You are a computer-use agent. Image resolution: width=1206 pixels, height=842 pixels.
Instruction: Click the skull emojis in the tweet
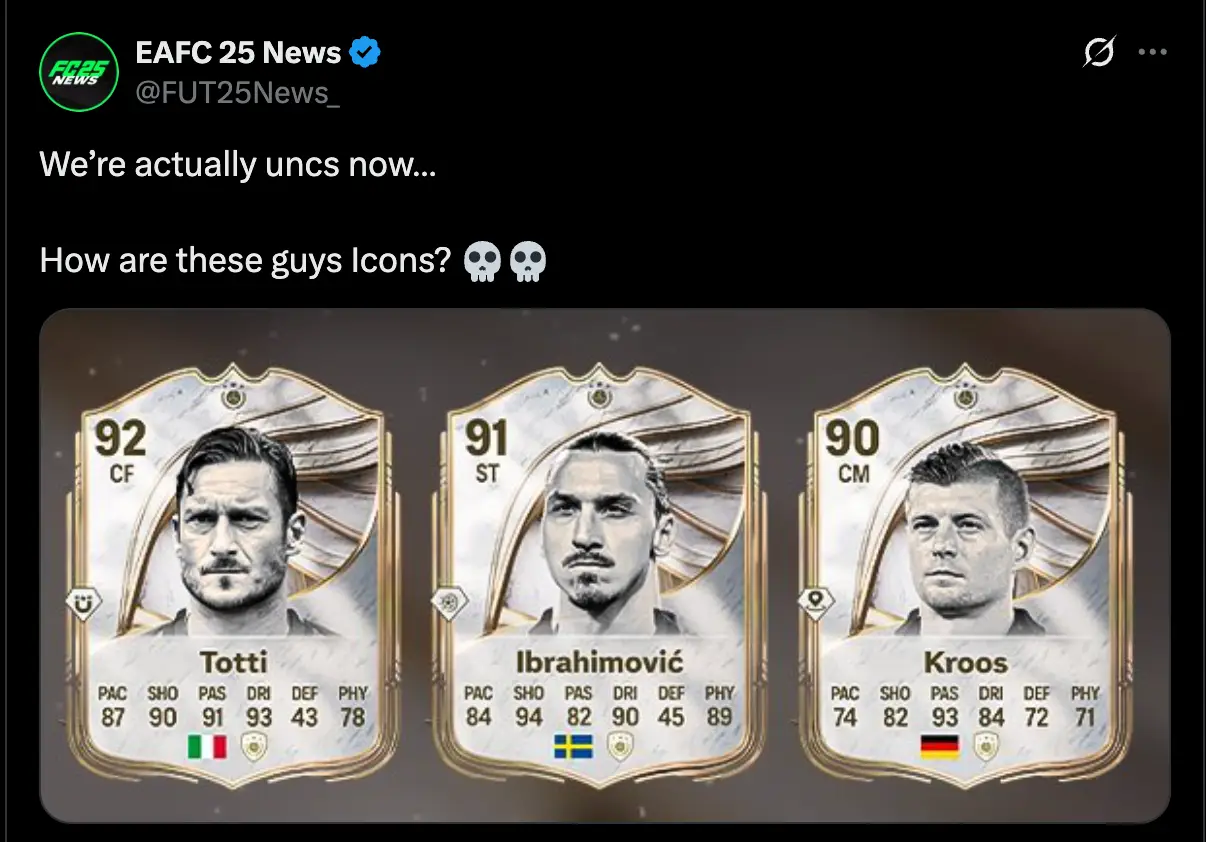tap(506, 263)
